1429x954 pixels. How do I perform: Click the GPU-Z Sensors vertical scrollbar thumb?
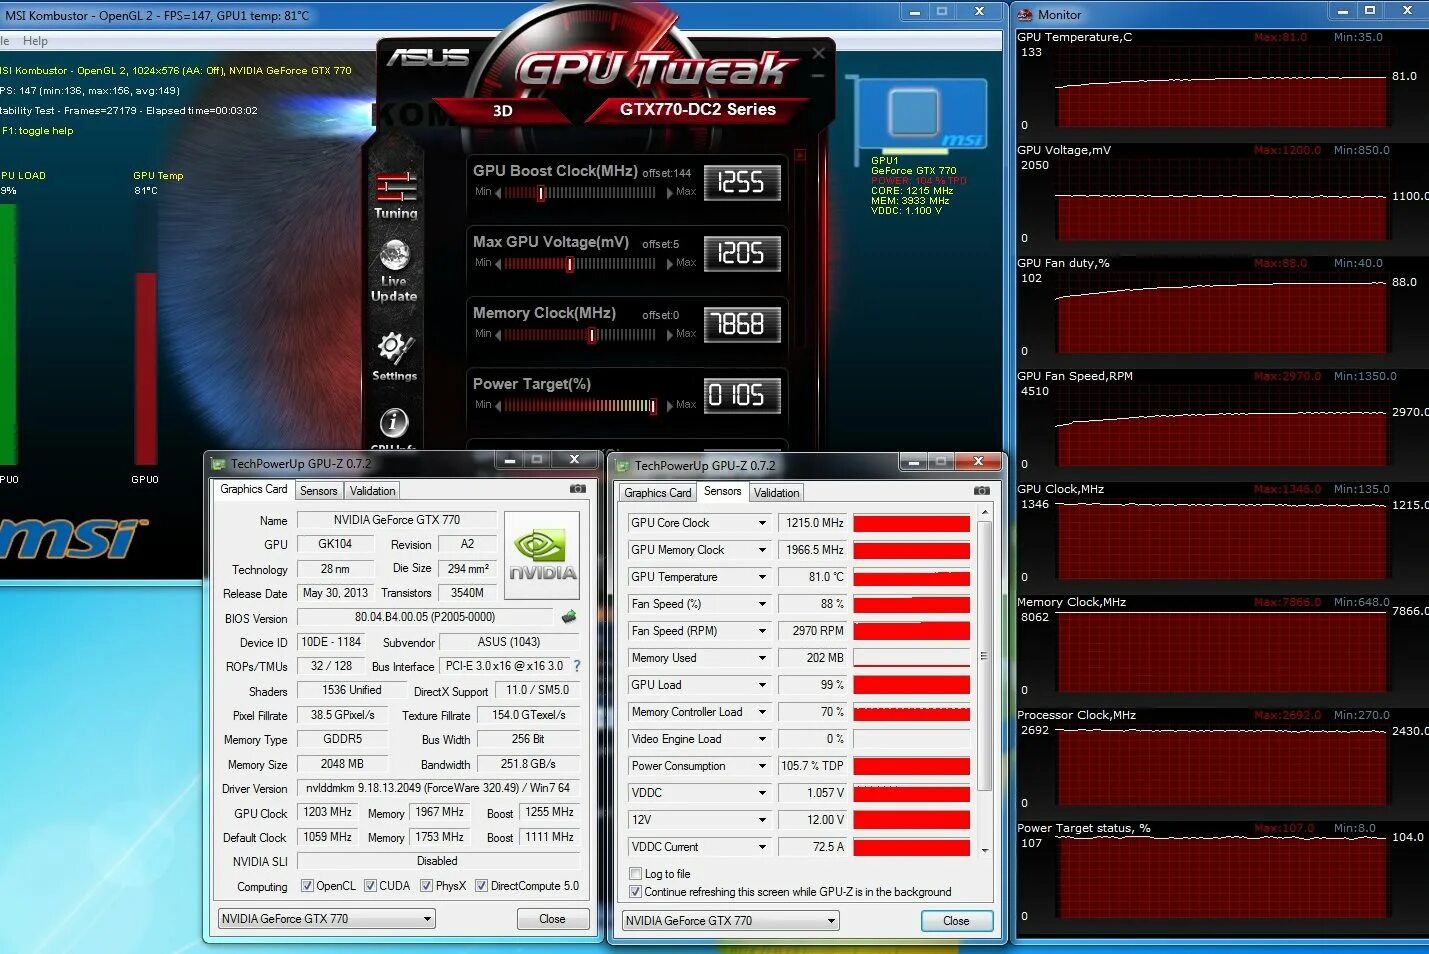pos(984,656)
